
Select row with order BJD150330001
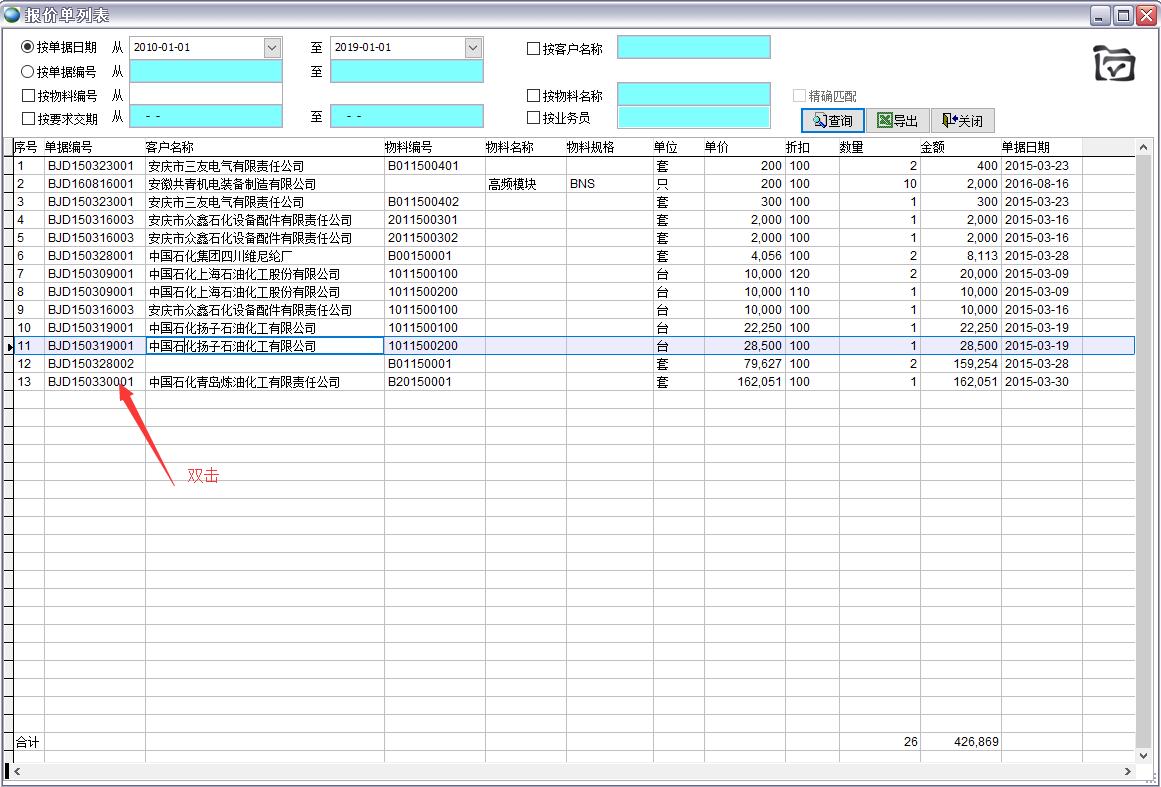pyautogui.click(x=90, y=382)
